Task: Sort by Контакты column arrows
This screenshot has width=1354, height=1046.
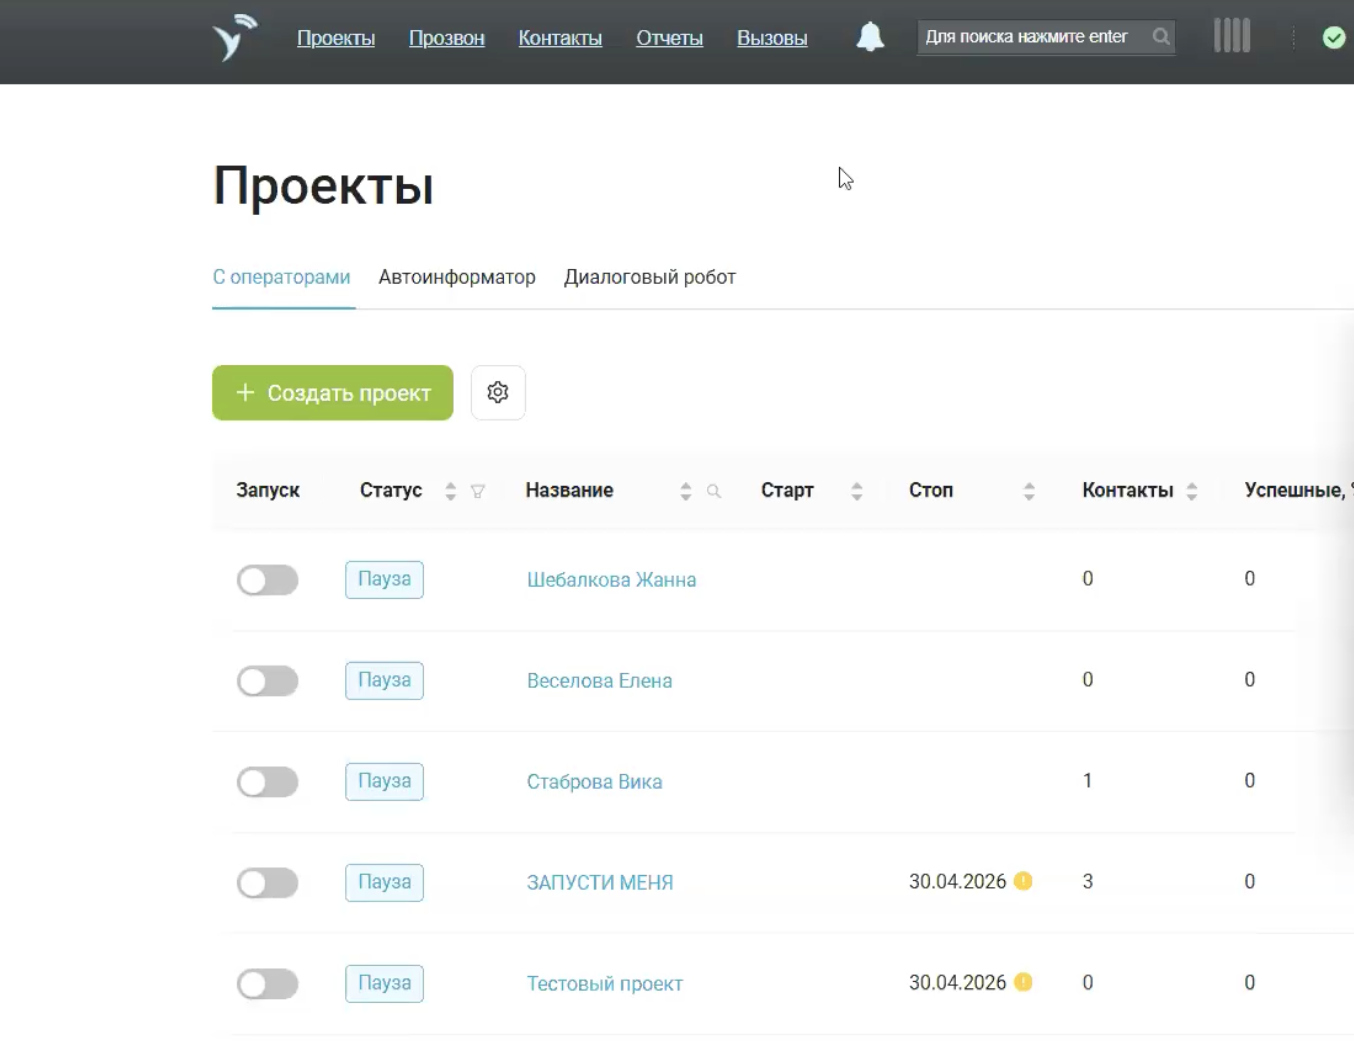Action: pos(1192,491)
